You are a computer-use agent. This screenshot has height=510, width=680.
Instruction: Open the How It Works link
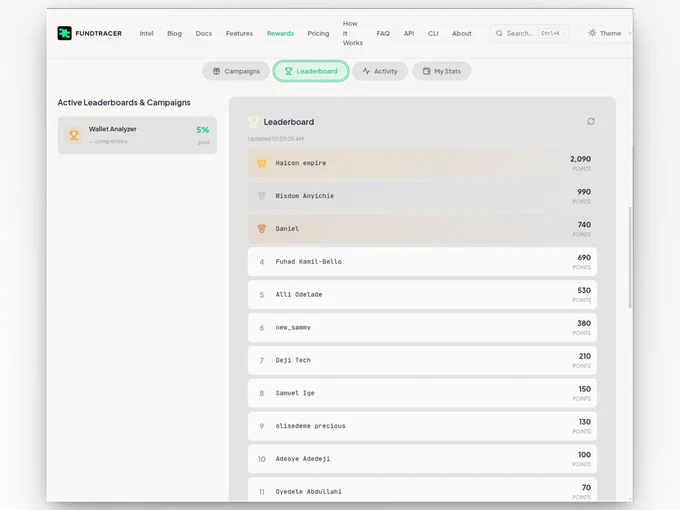point(353,33)
